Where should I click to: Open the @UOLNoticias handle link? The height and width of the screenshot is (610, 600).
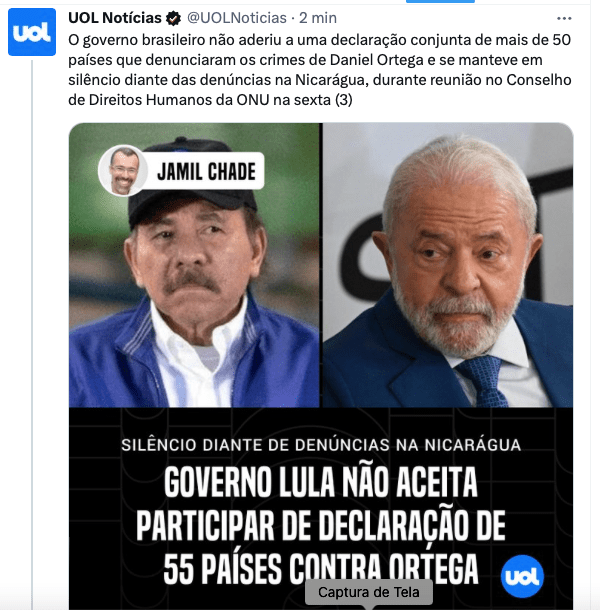click(237, 18)
